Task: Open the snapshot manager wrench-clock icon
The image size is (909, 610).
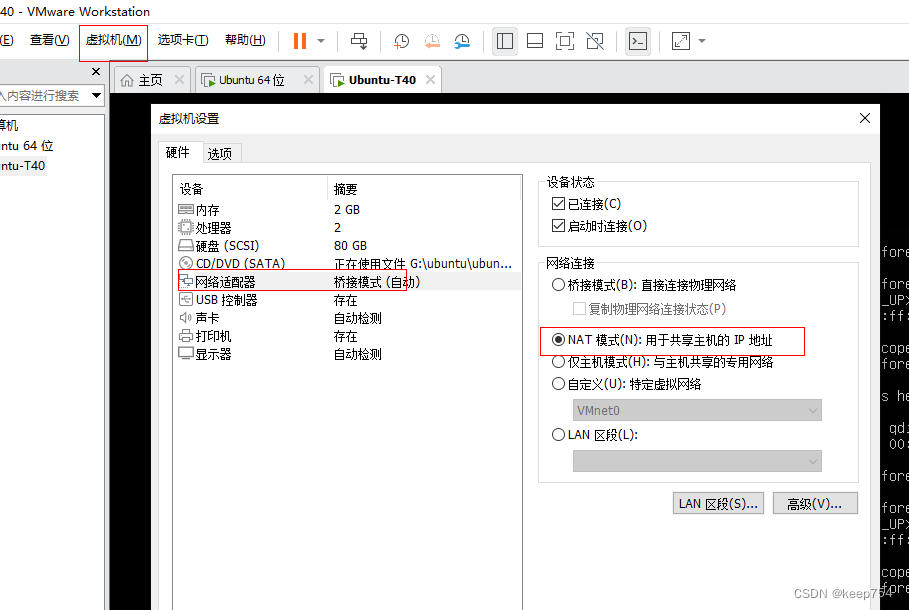Action: [462, 41]
